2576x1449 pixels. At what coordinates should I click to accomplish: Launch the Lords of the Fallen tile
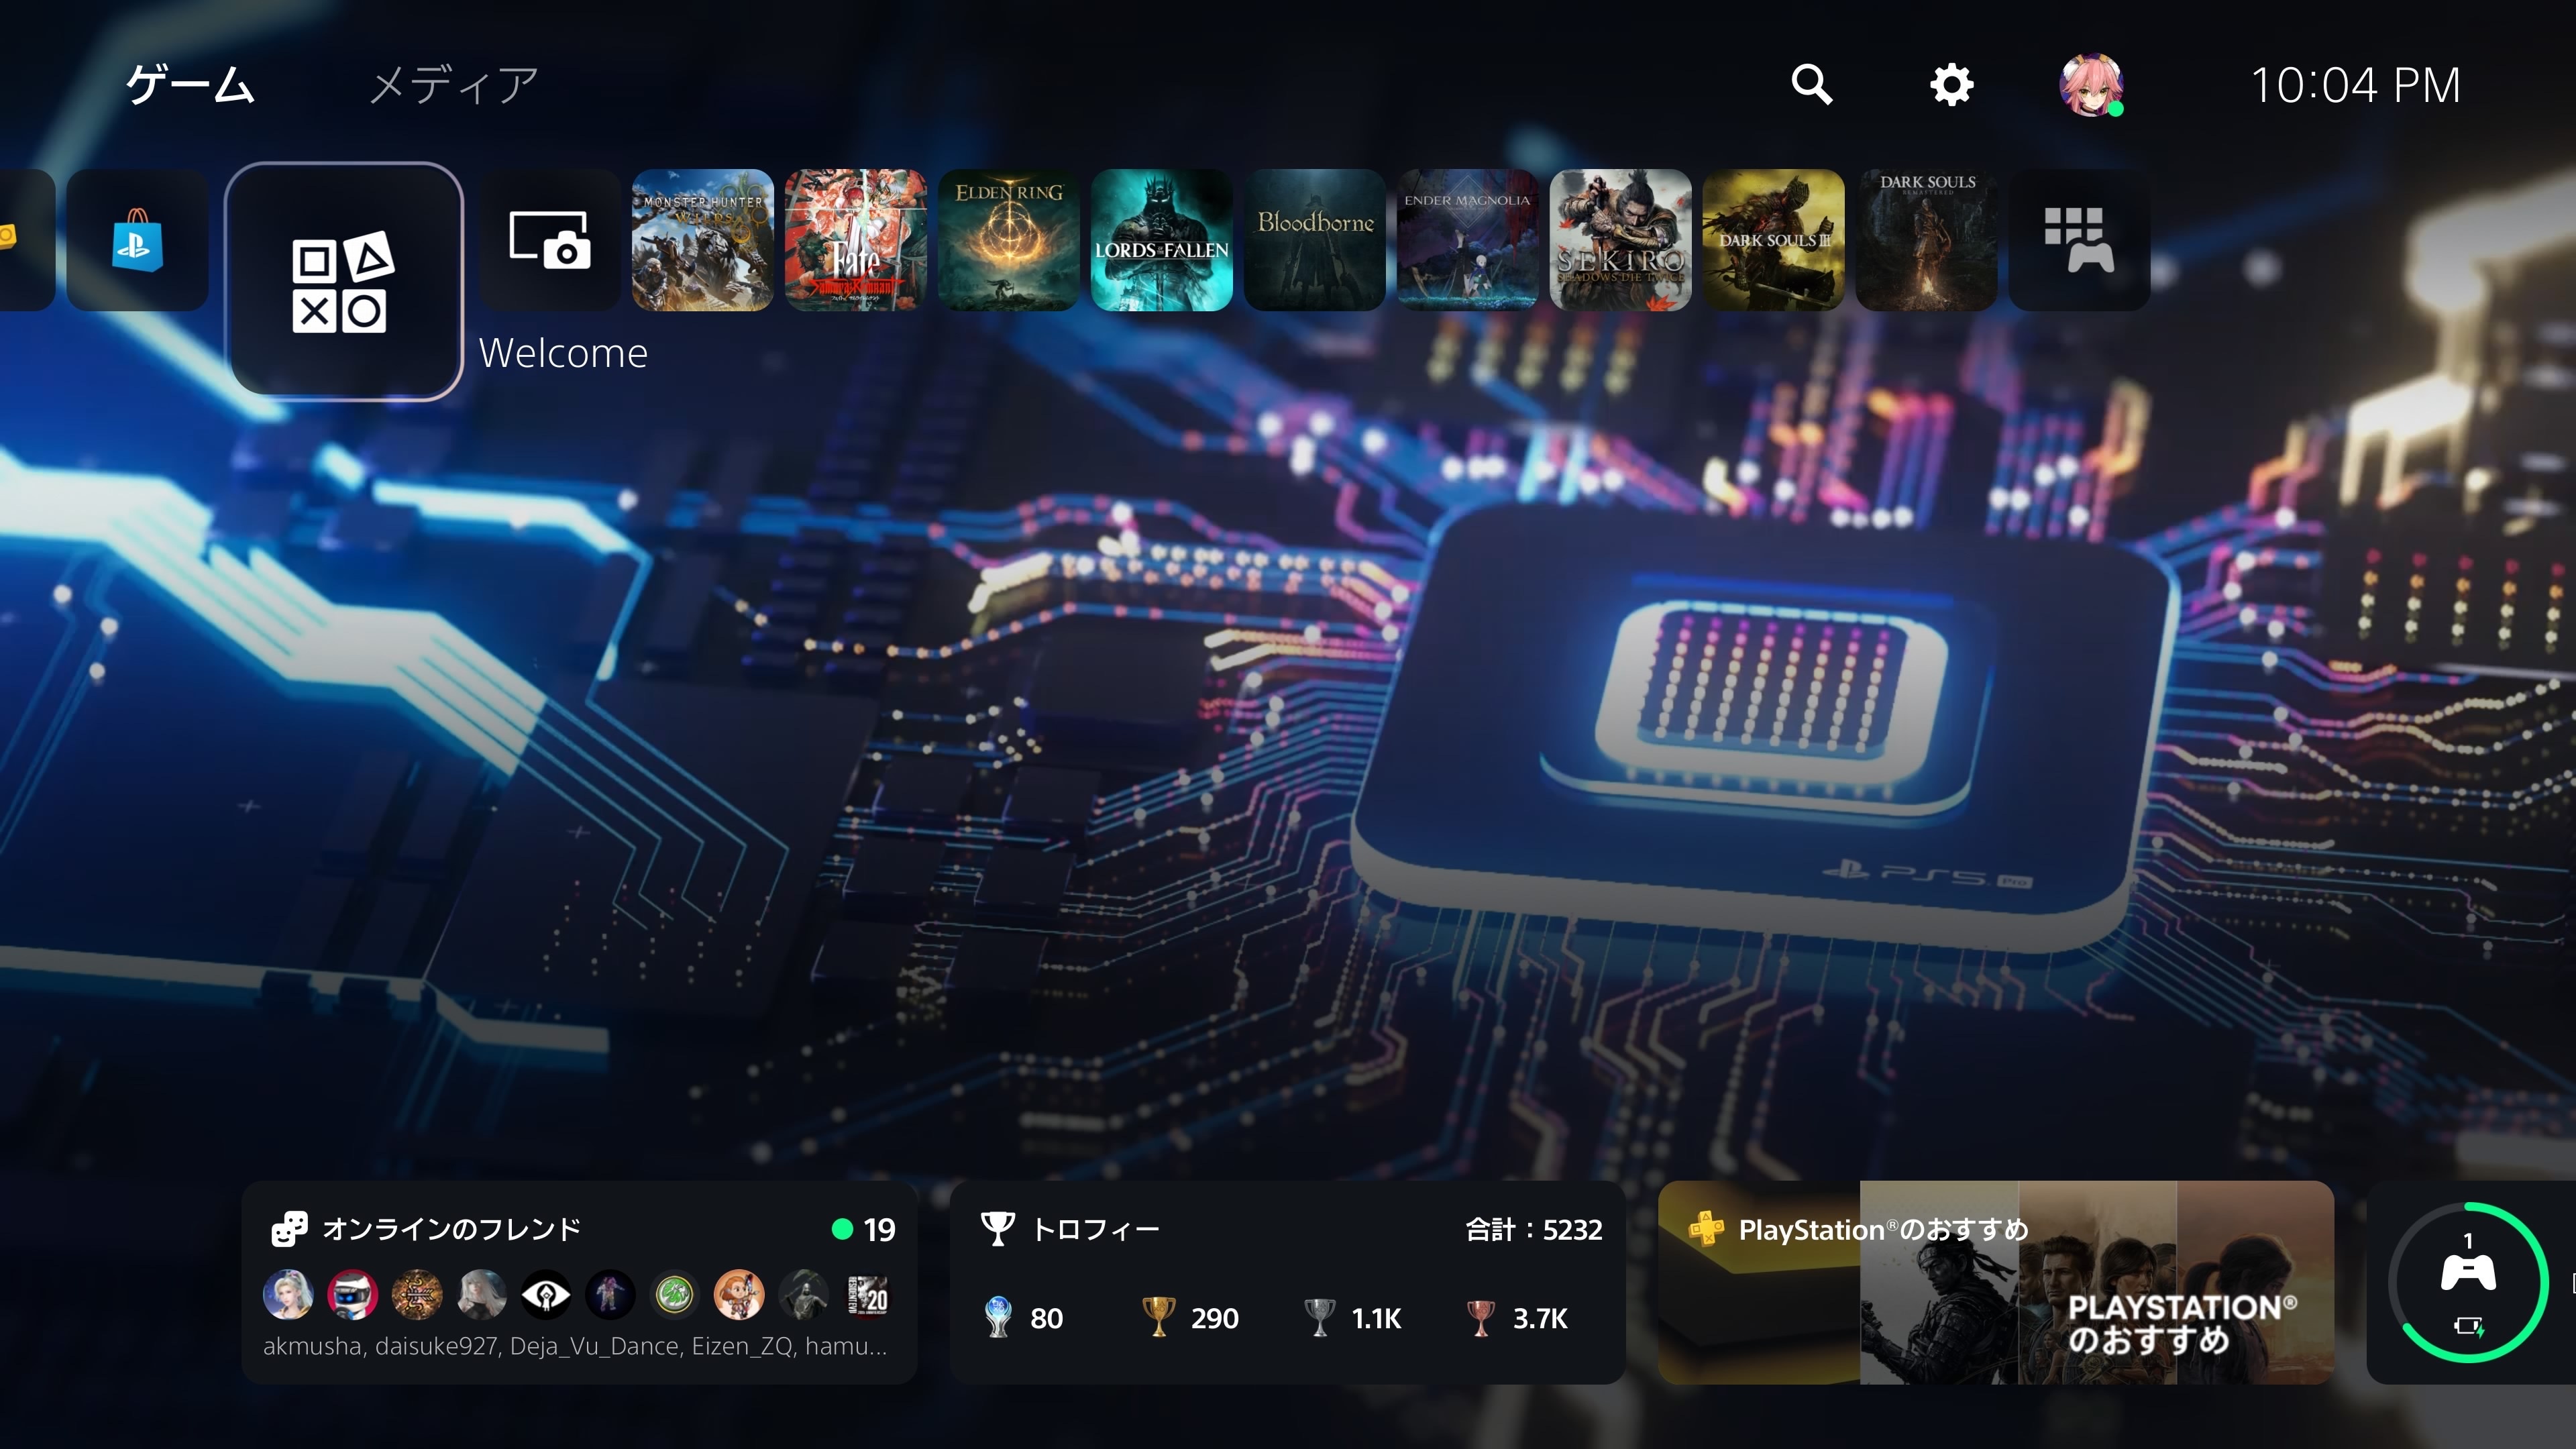[x=1162, y=240]
